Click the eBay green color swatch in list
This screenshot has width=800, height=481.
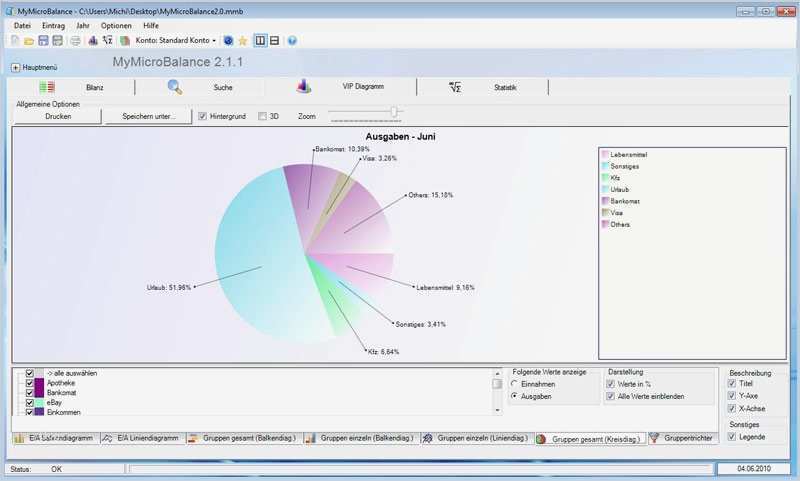pyautogui.click(x=39, y=402)
